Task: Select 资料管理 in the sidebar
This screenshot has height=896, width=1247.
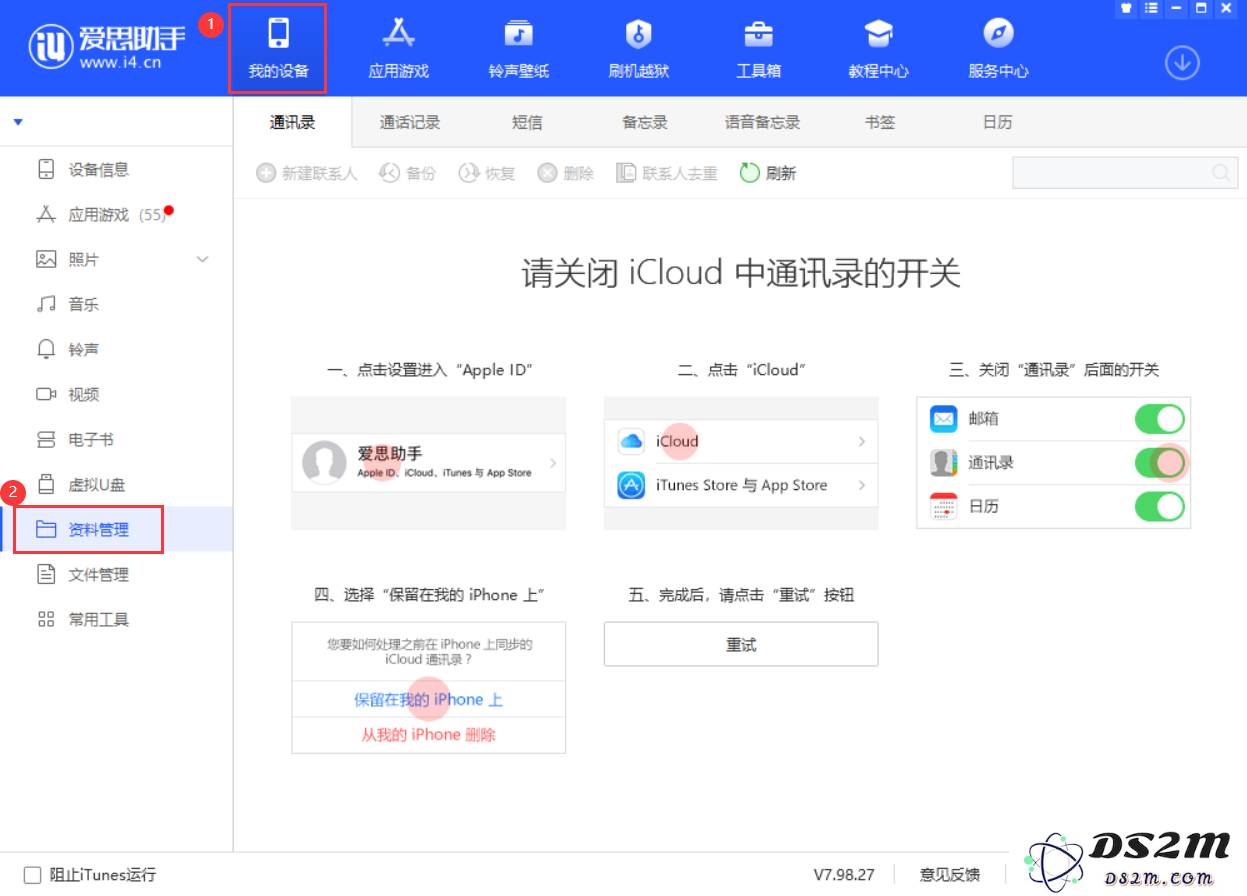Action: (116, 529)
